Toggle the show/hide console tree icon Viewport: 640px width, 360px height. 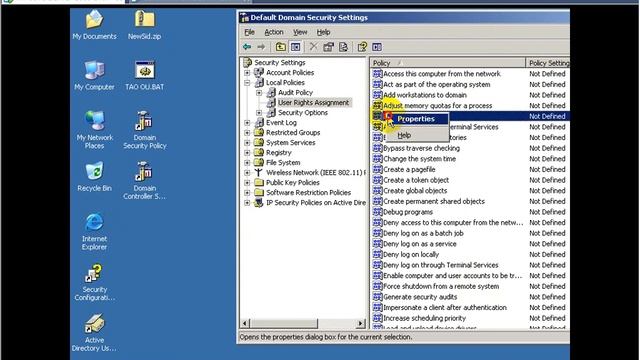[x=296, y=47]
